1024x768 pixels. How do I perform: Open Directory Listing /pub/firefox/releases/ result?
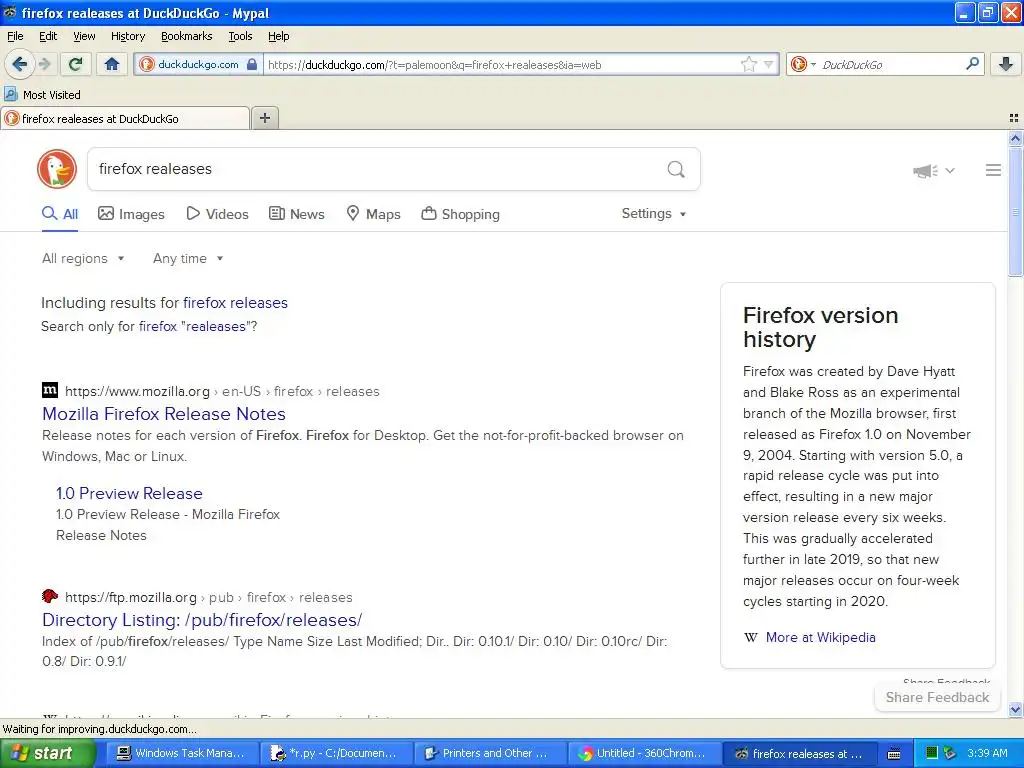point(202,620)
